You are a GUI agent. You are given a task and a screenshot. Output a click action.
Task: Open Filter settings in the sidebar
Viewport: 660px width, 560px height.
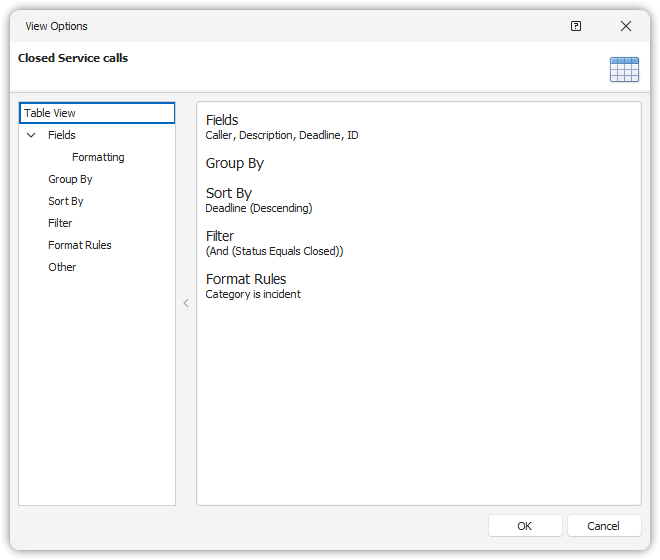[60, 223]
